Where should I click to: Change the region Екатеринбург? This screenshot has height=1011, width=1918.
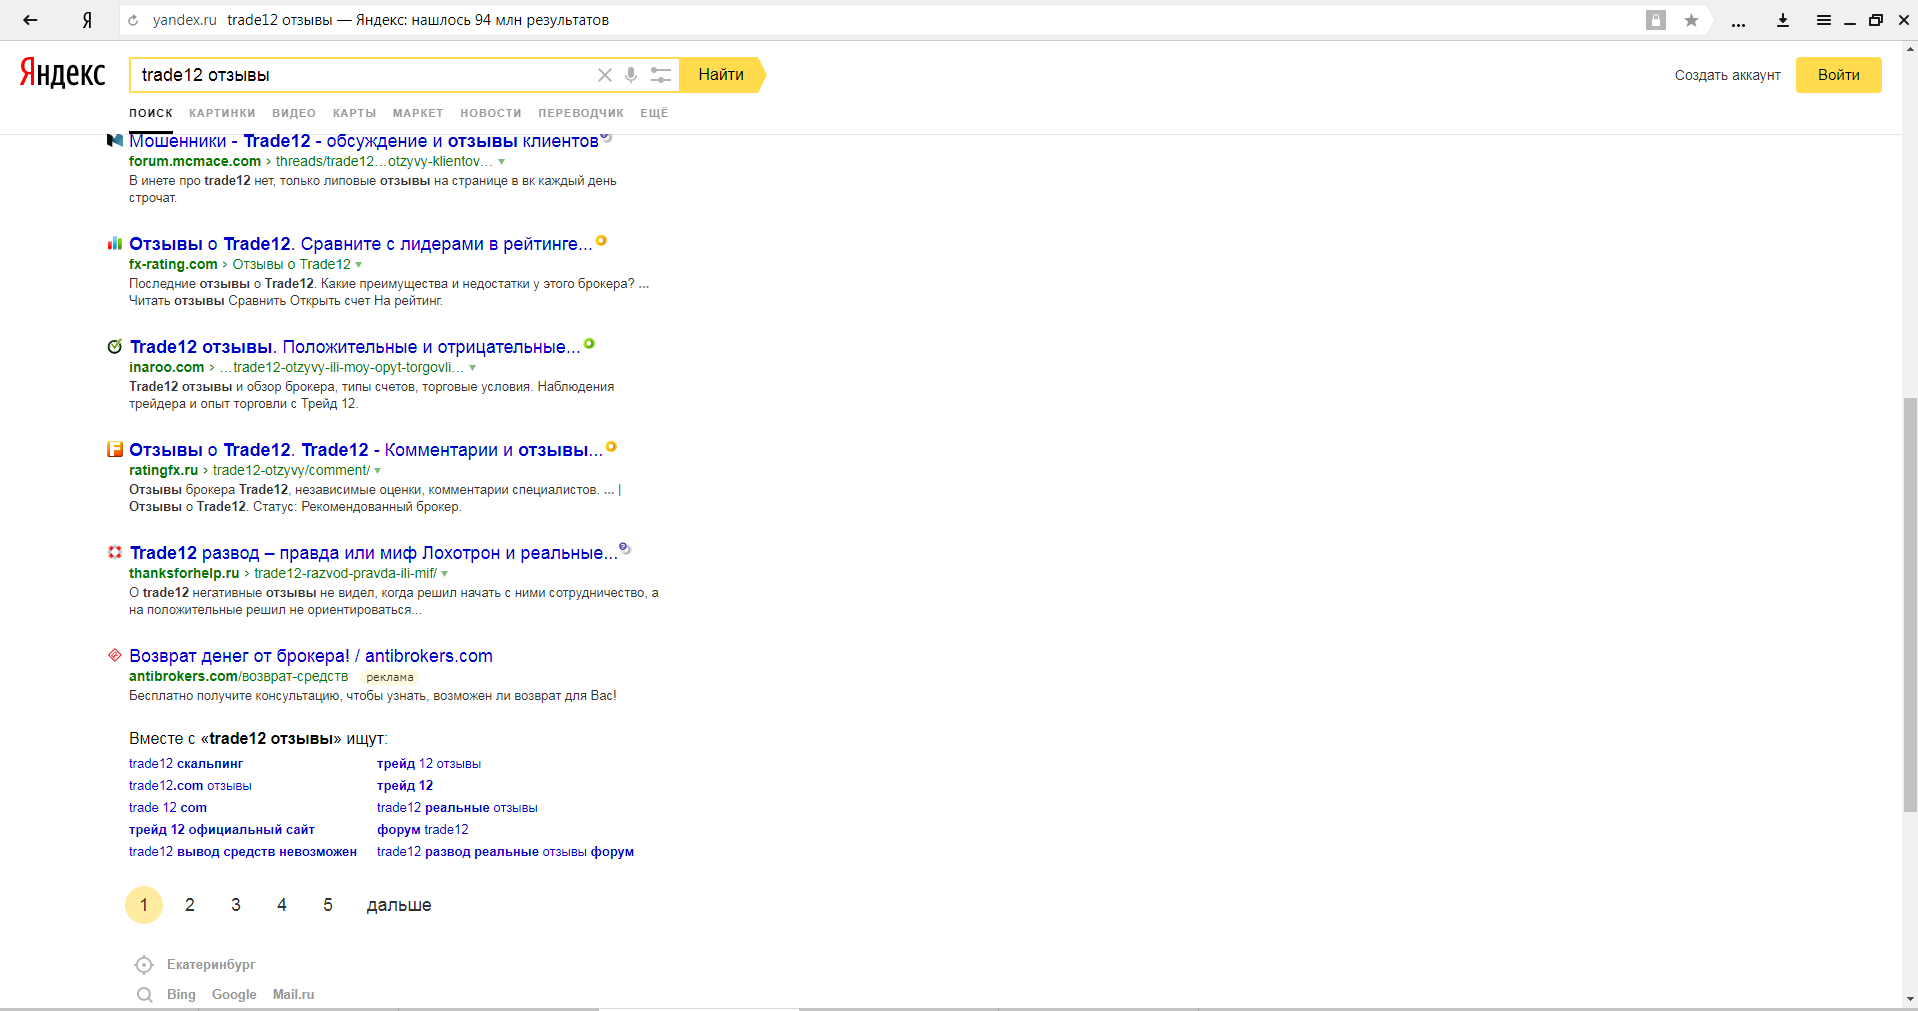click(x=211, y=965)
